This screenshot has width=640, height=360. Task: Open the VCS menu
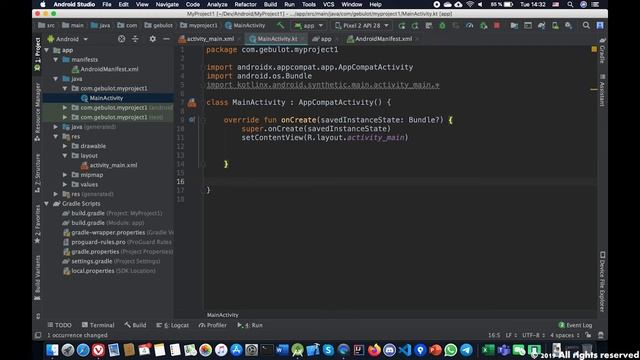coord(329,4)
